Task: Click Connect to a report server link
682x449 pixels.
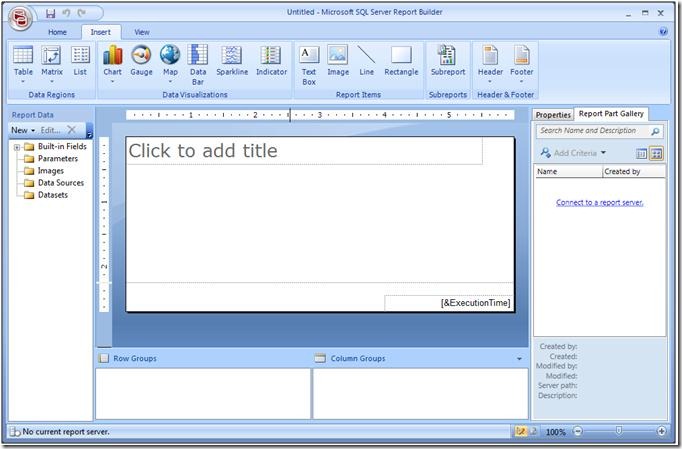Action: click(x=599, y=202)
